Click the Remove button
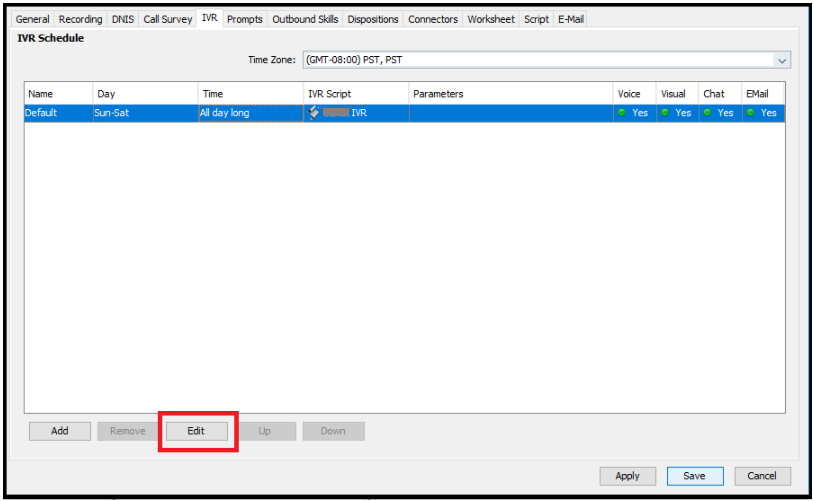 [128, 431]
